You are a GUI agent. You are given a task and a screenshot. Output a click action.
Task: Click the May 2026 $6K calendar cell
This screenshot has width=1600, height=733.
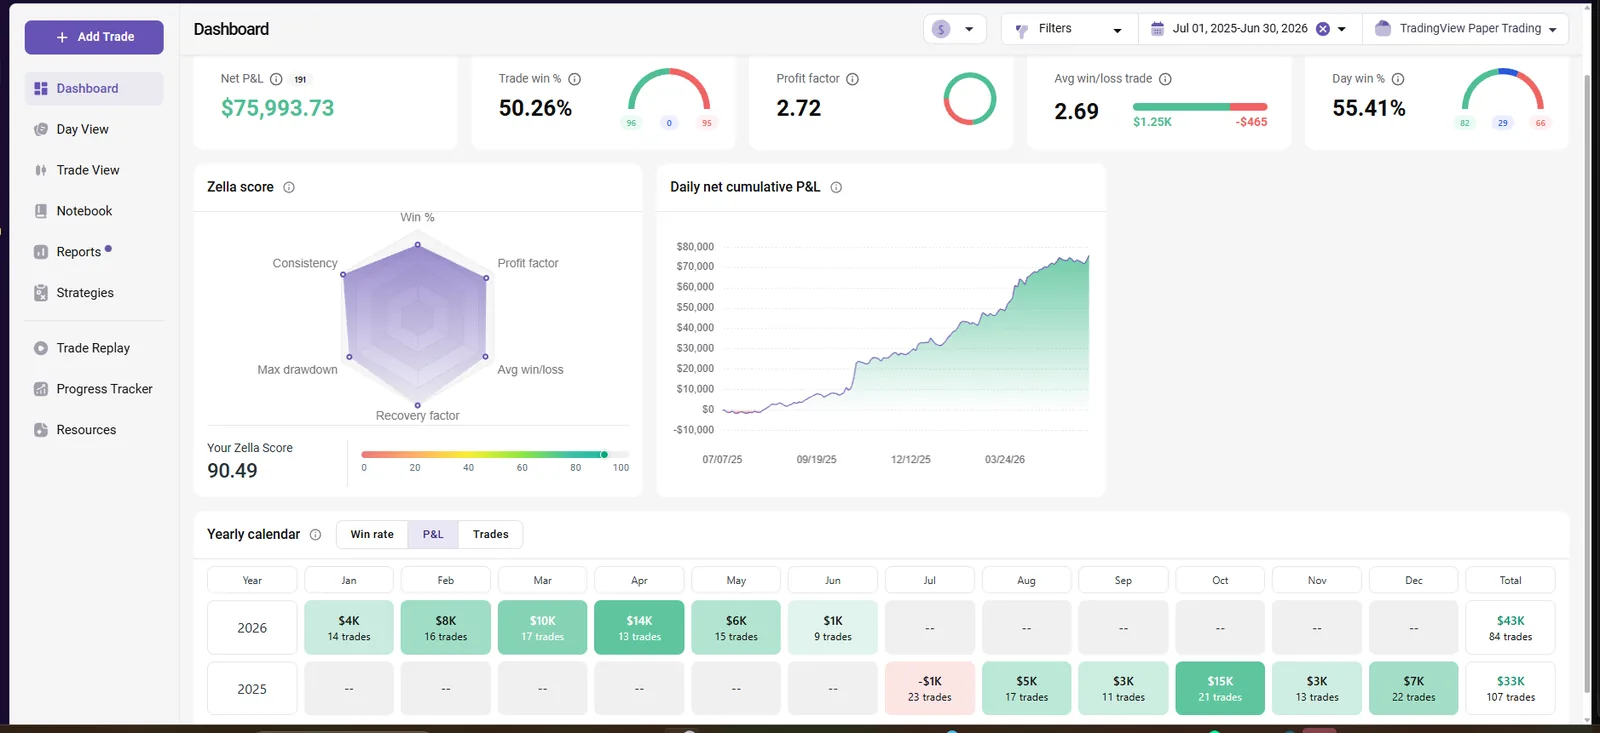pyautogui.click(x=736, y=628)
